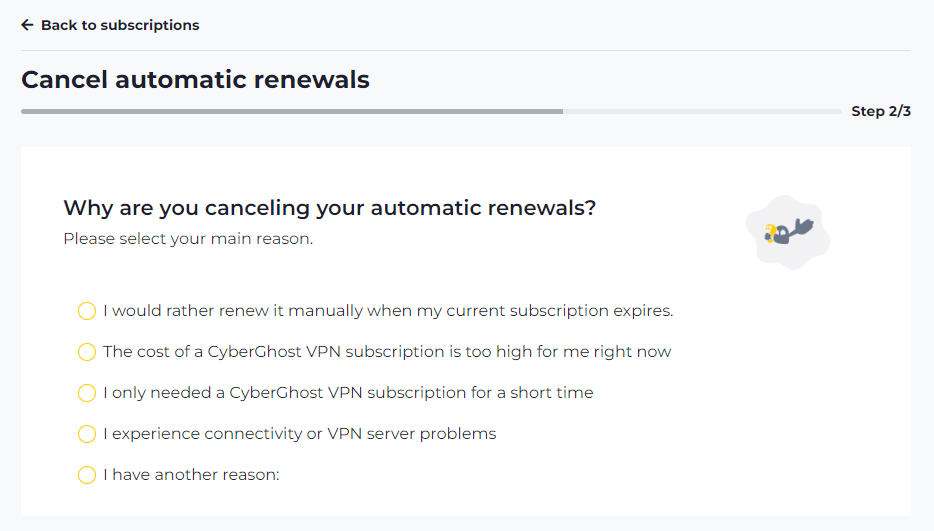
Task: Click the label about CyberGhost VPN cost too high
Action: [x=387, y=352]
